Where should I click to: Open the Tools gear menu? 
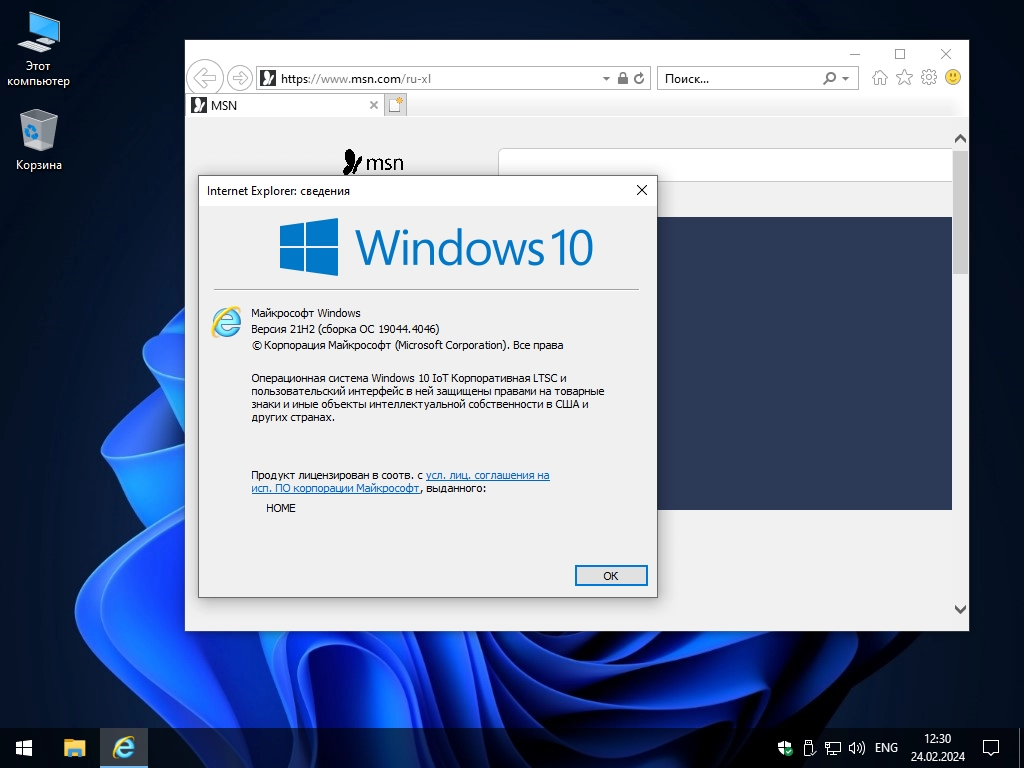tap(929, 78)
